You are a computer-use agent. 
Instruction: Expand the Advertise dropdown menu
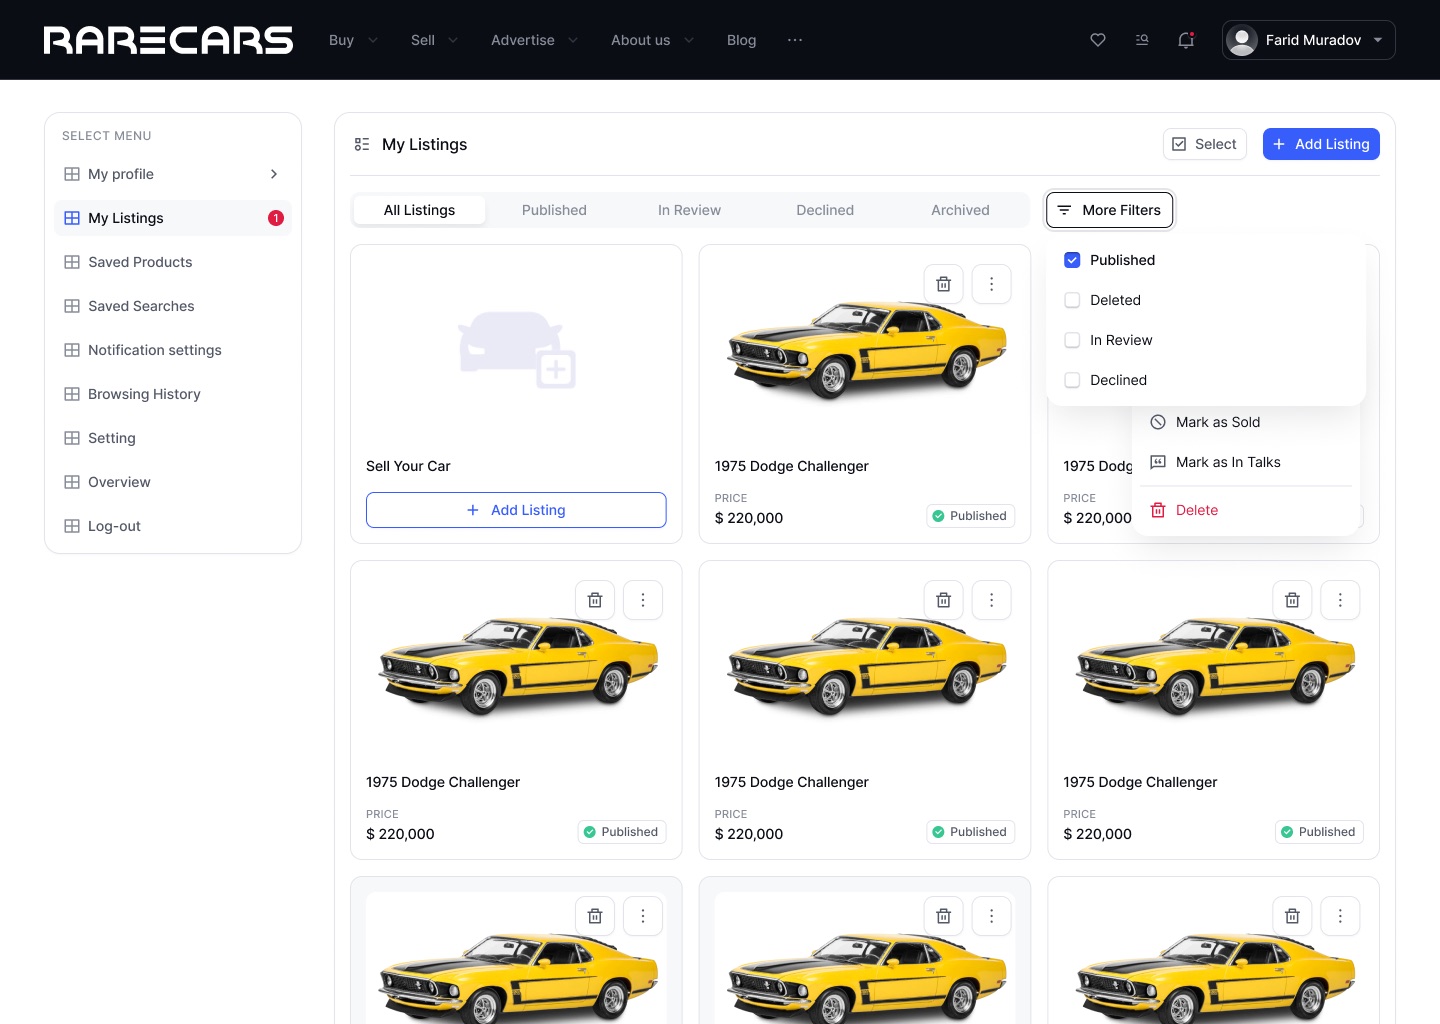[534, 40]
